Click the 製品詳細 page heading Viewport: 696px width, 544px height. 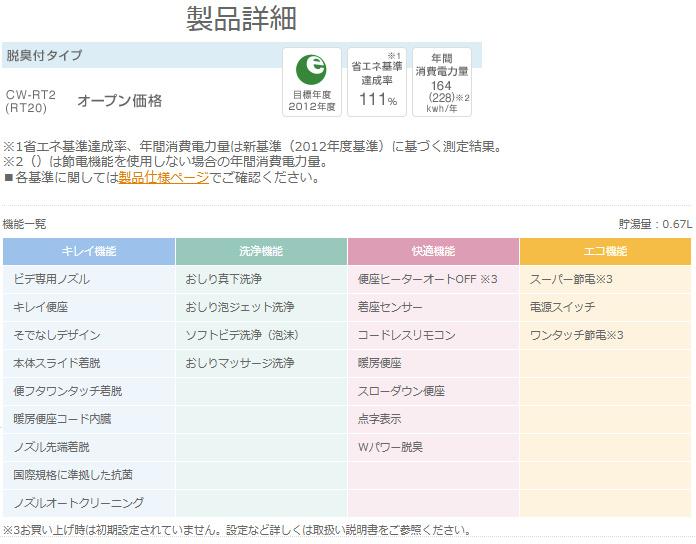tap(241, 19)
